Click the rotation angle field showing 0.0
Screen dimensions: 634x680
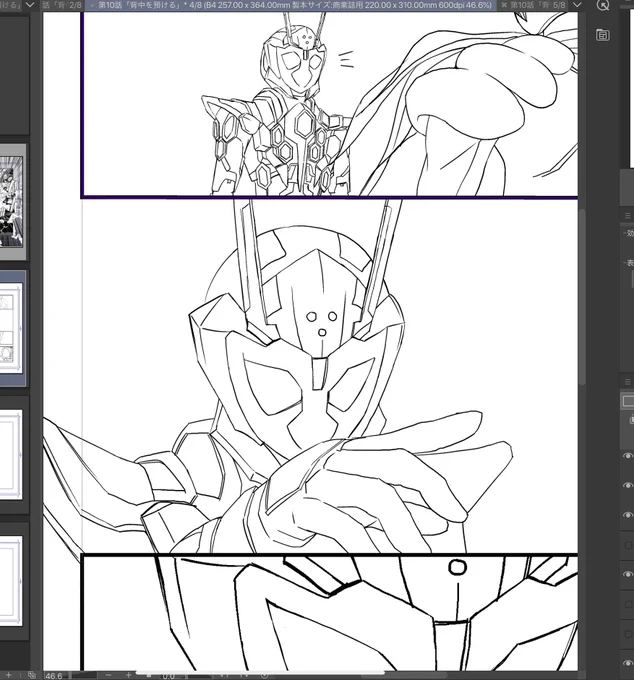coord(169,676)
